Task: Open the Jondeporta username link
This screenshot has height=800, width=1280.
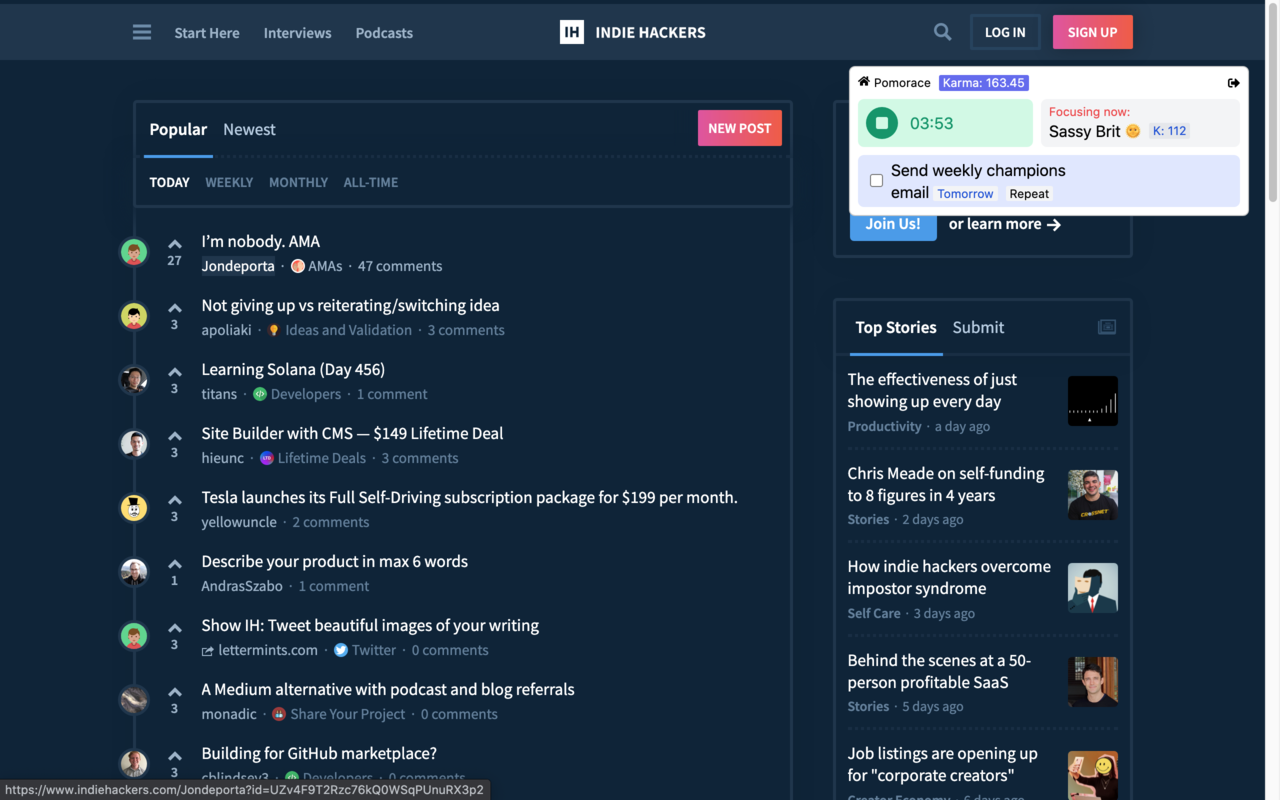Action: coord(238,266)
